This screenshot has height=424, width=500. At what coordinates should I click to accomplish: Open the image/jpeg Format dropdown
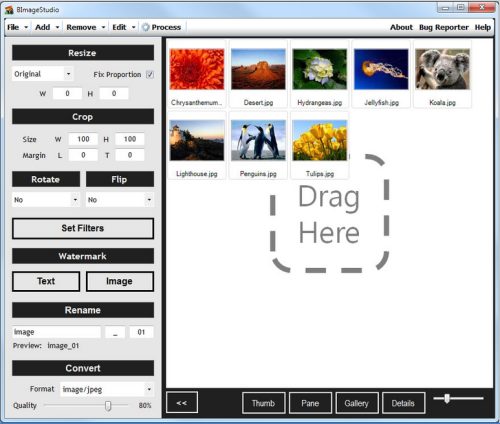click(x=107, y=389)
